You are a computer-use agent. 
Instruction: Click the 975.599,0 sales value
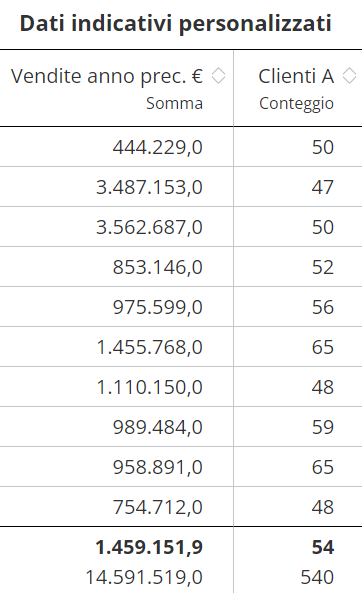tap(158, 307)
